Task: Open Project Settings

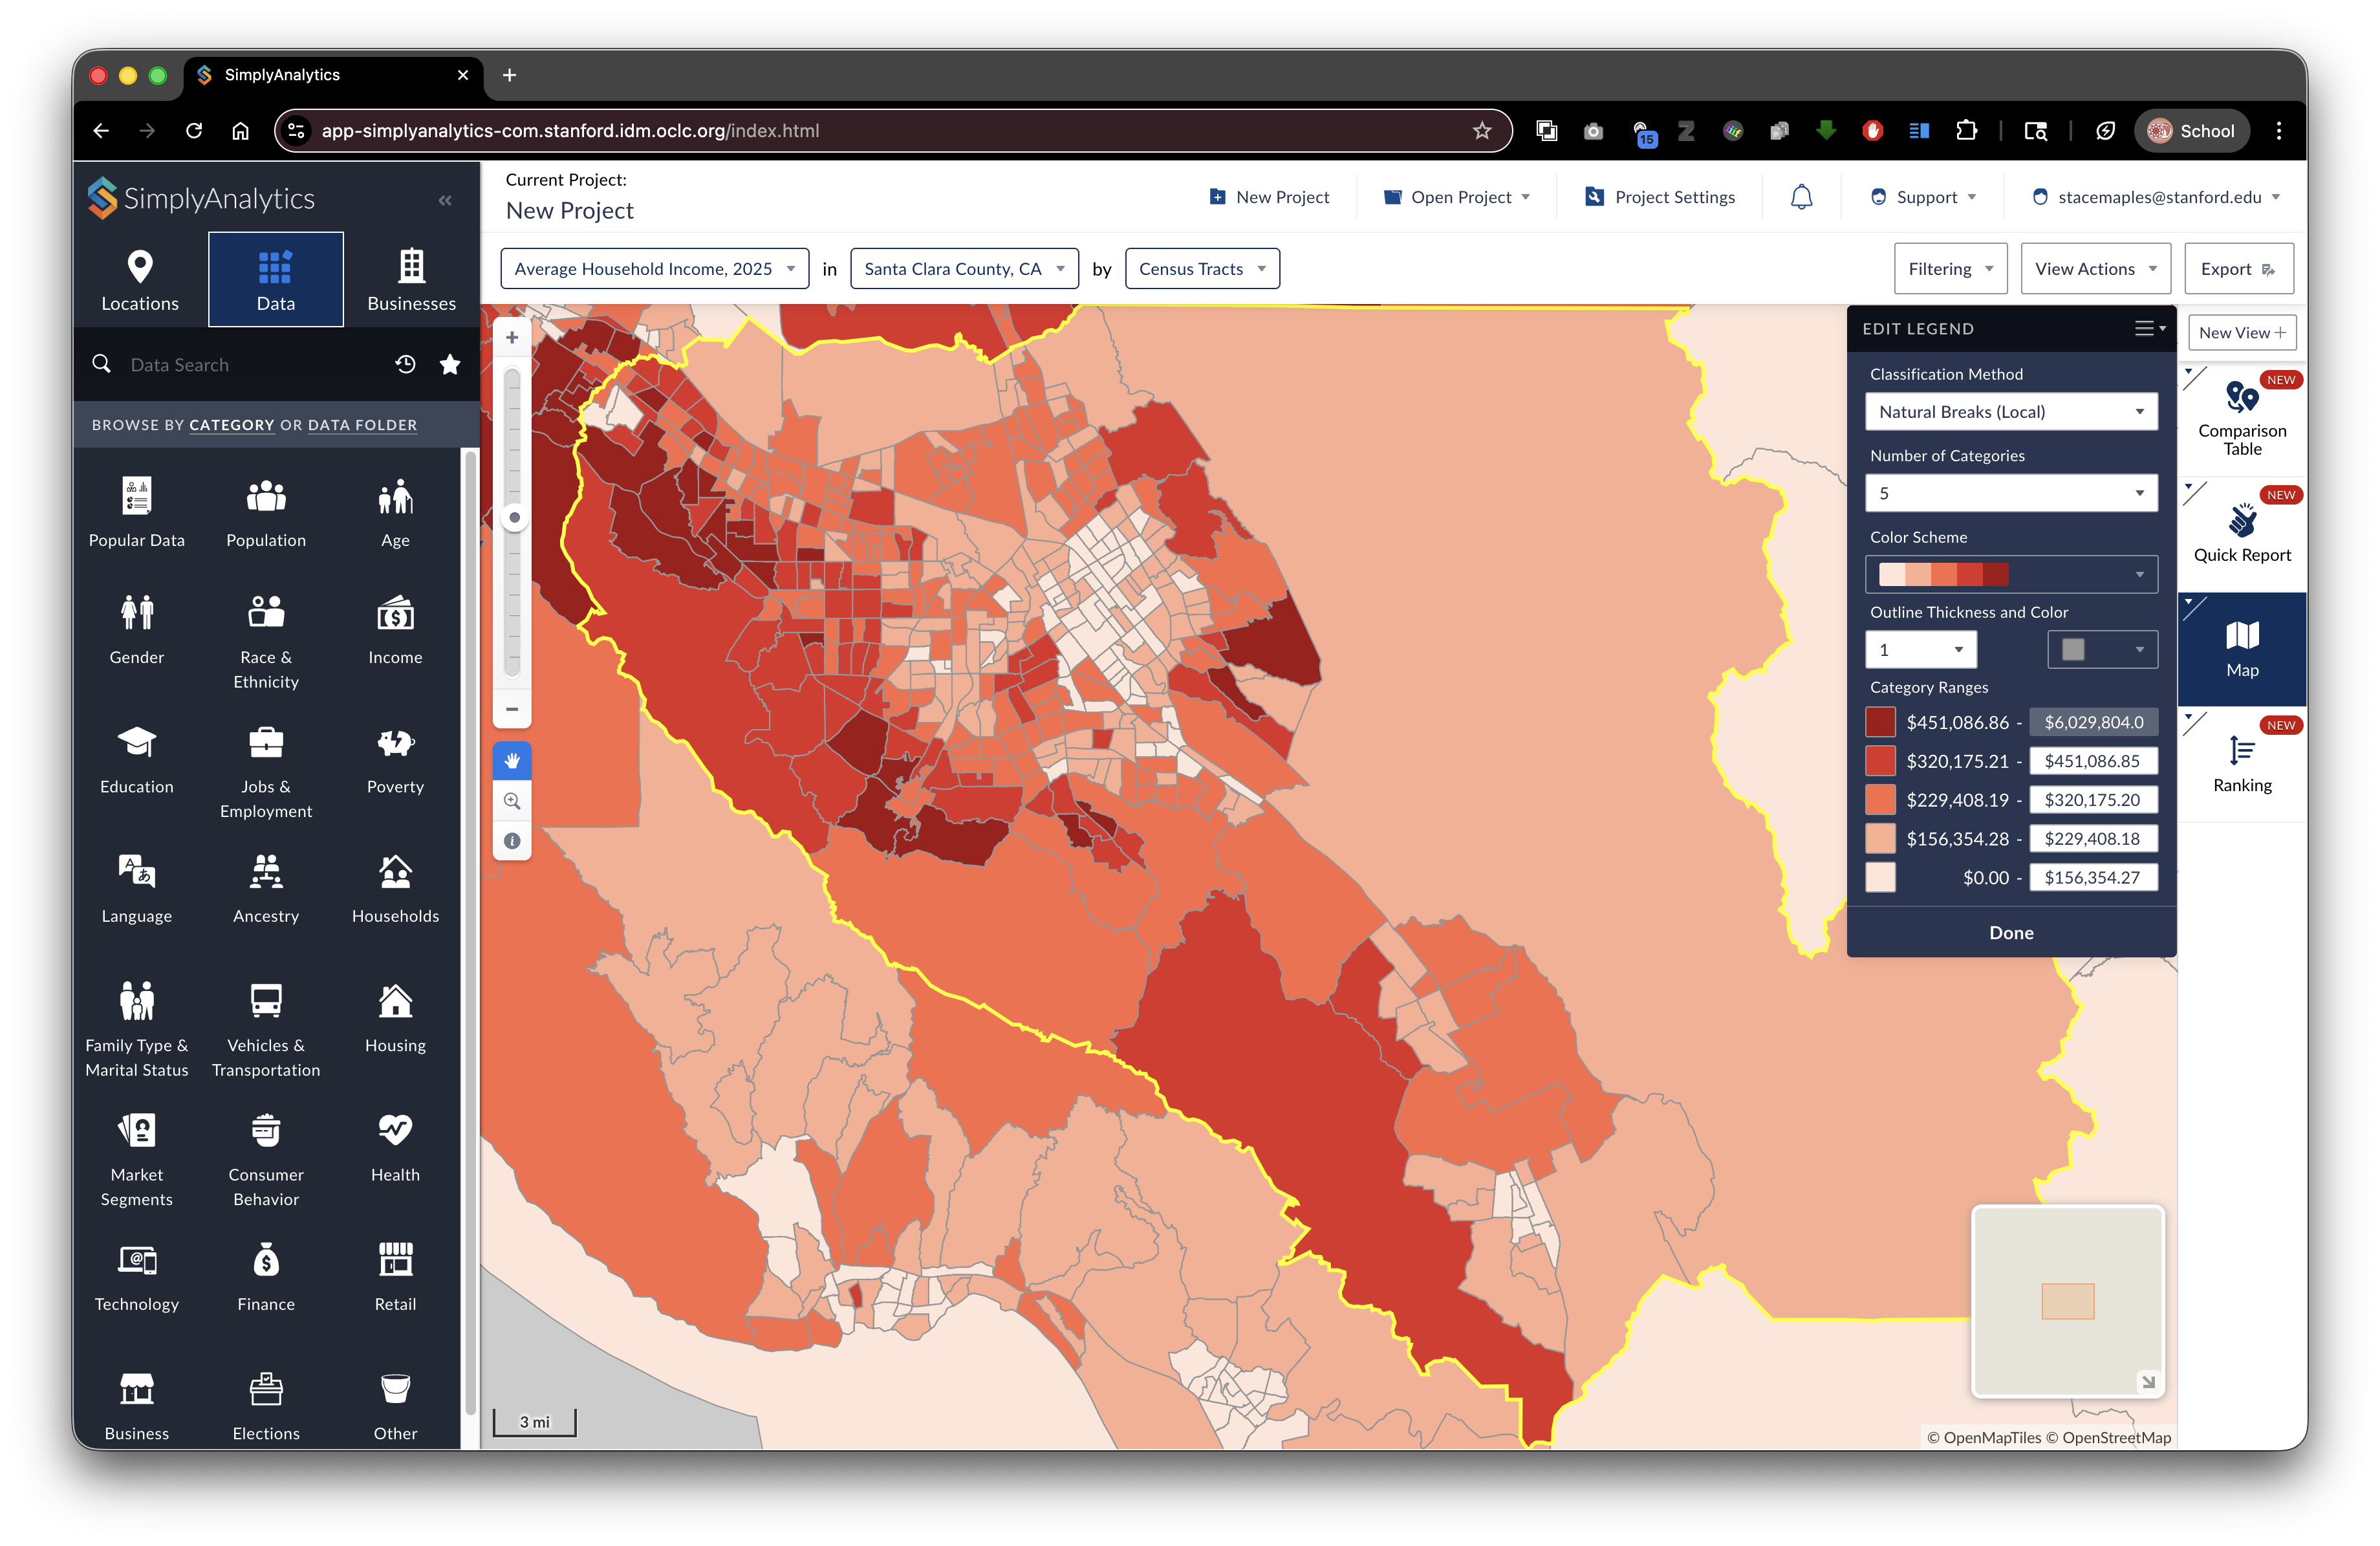Action: (x=1660, y=197)
